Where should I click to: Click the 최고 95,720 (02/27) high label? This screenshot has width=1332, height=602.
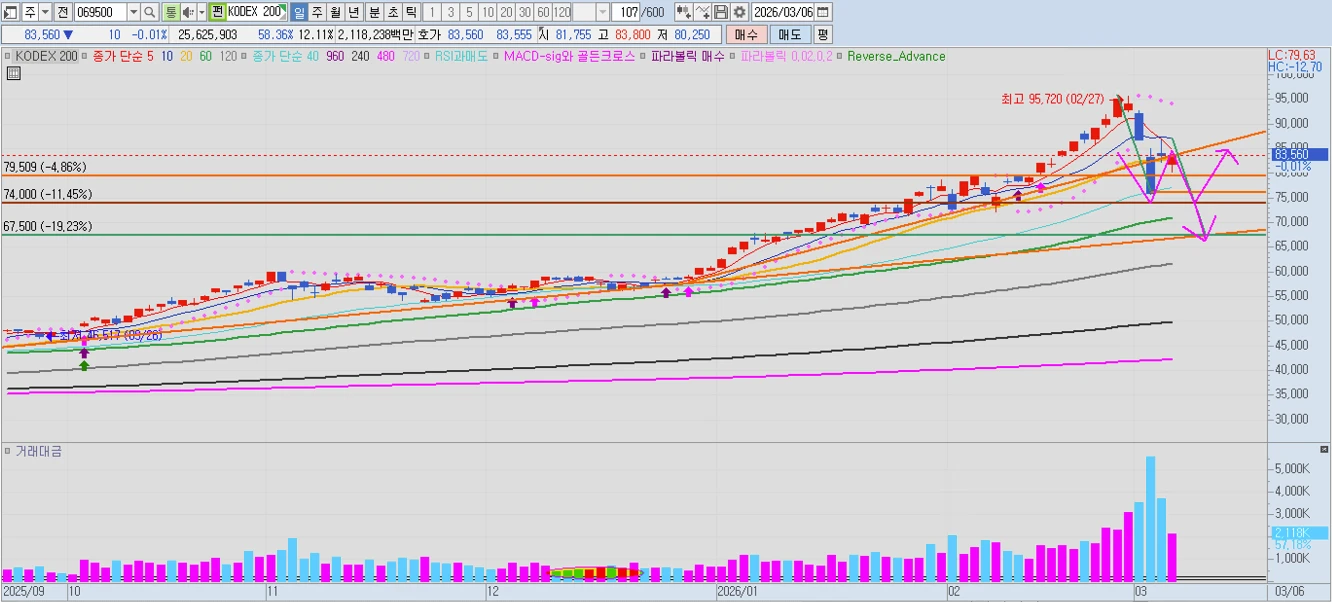pos(1052,99)
